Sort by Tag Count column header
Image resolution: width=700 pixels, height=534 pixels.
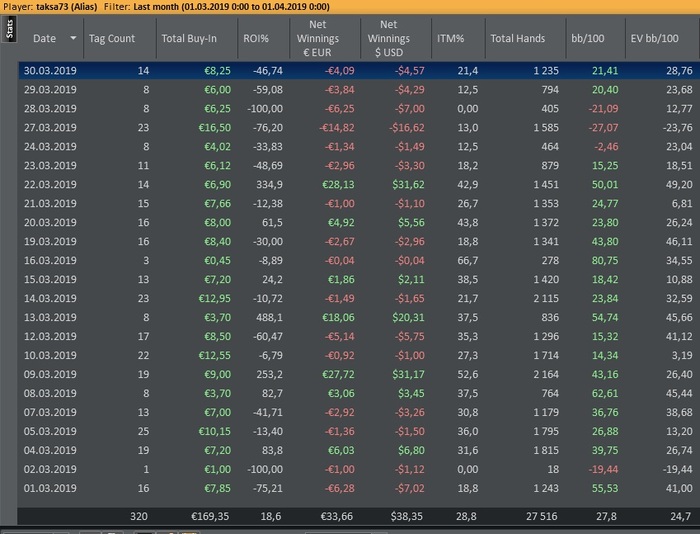coord(111,38)
